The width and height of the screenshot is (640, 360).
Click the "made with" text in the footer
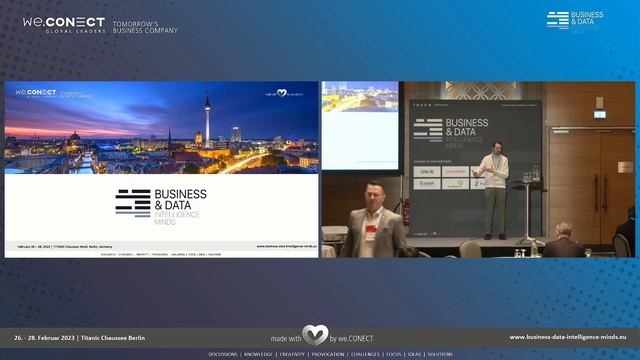point(286,338)
